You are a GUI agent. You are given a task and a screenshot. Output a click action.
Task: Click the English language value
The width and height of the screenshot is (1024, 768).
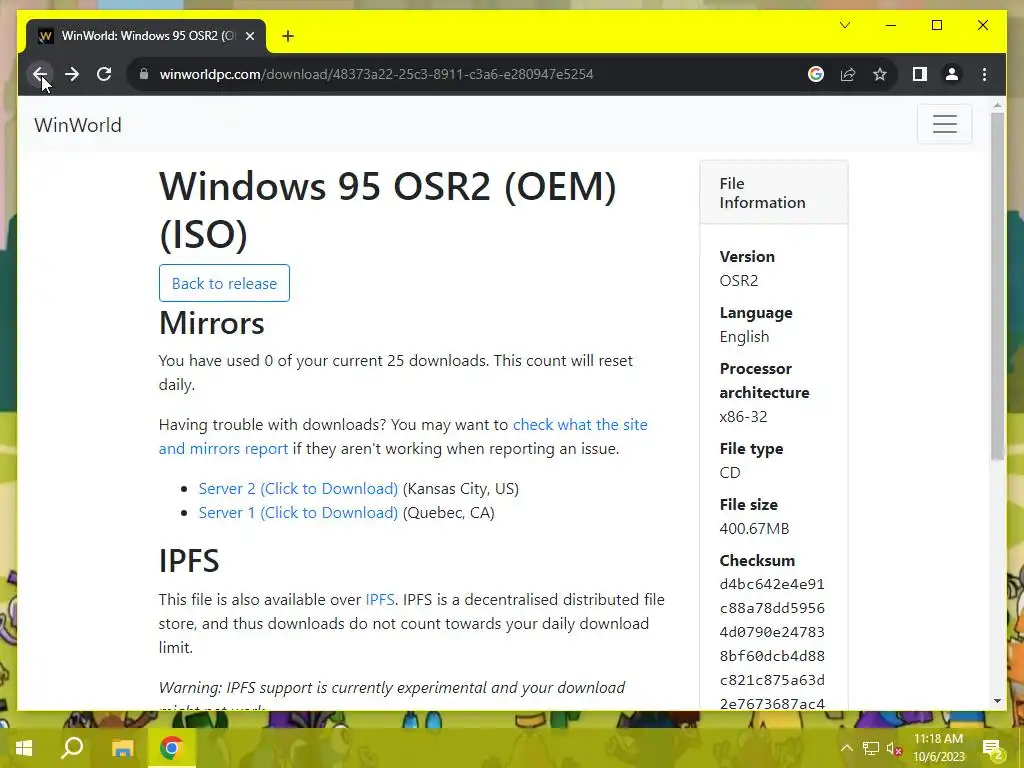[x=744, y=336]
